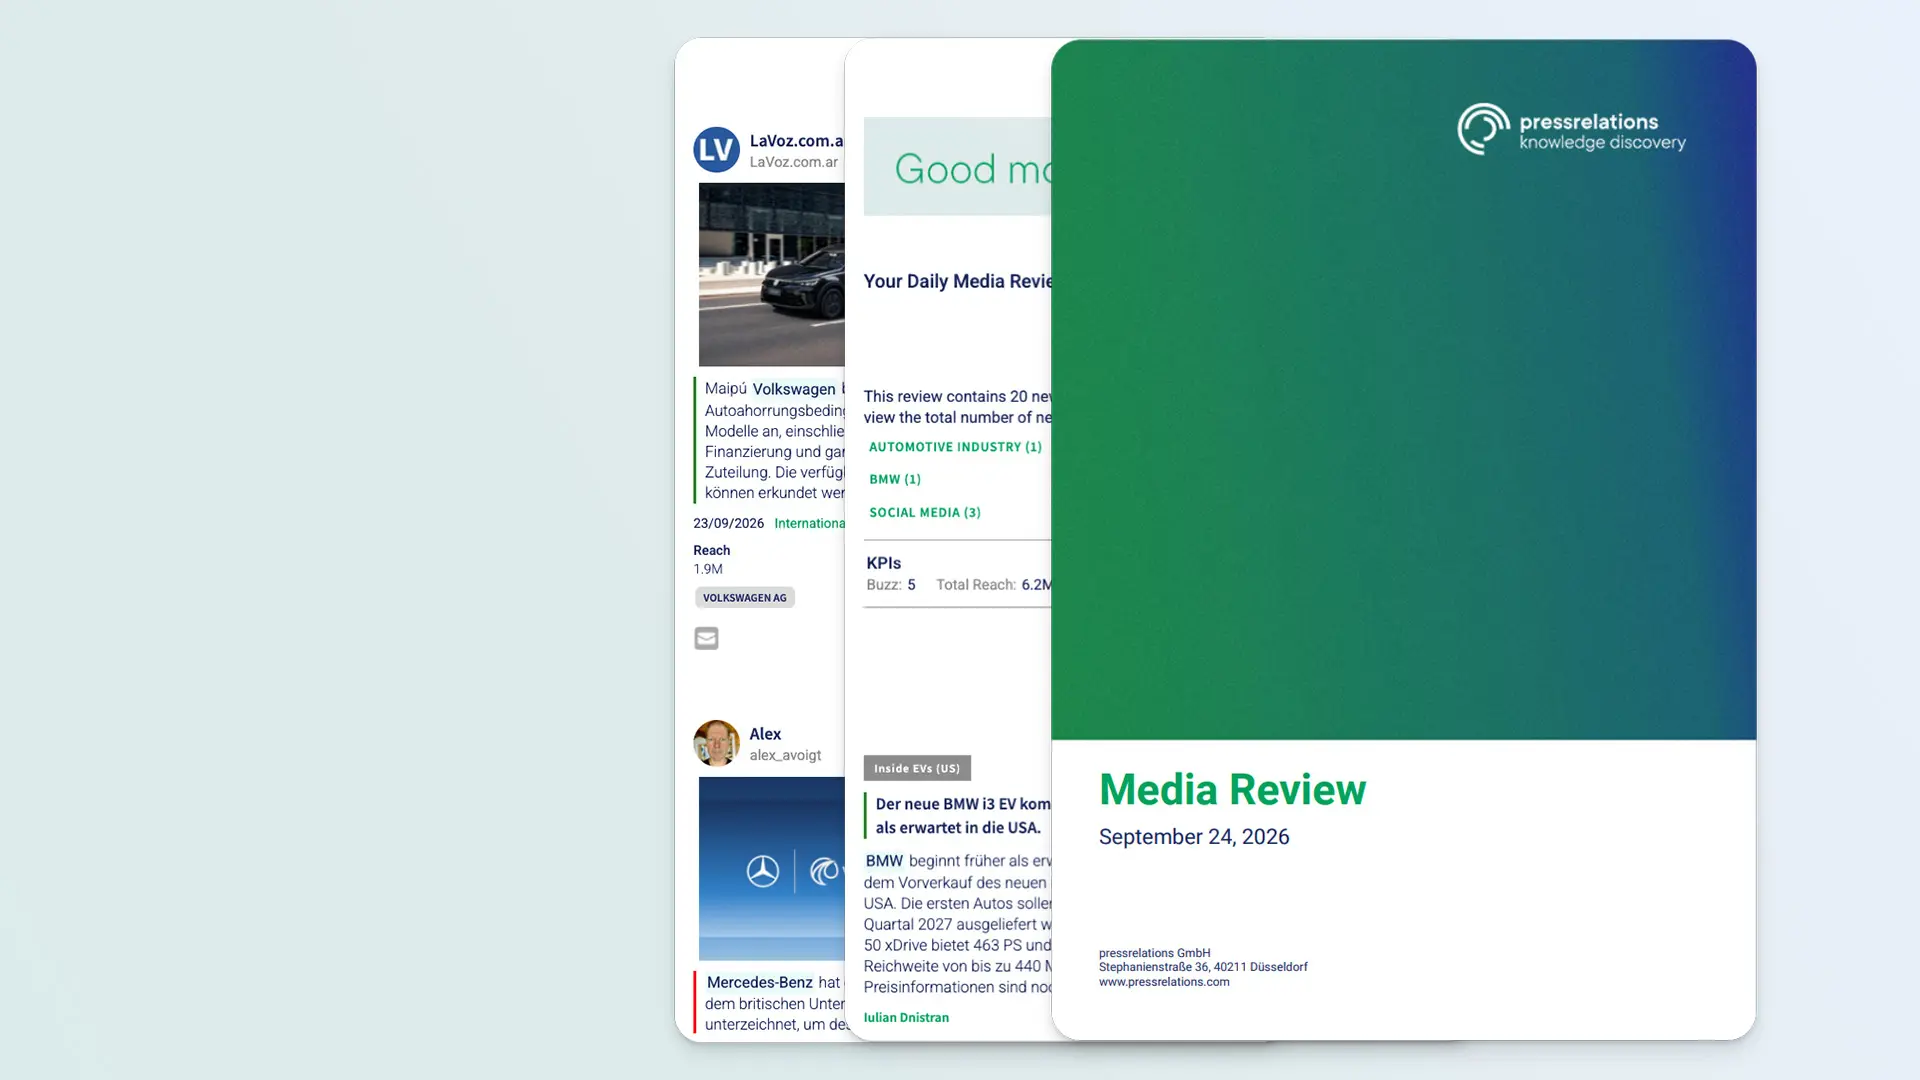Open the Mercedes-Benz logo image thumbnail

[771, 869]
